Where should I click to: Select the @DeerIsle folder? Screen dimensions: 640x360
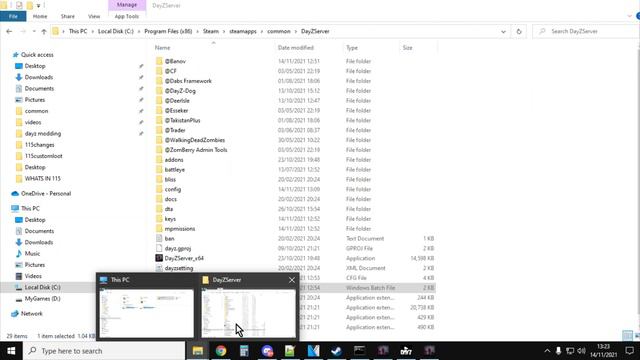pyautogui.click(x=177, y=100)
